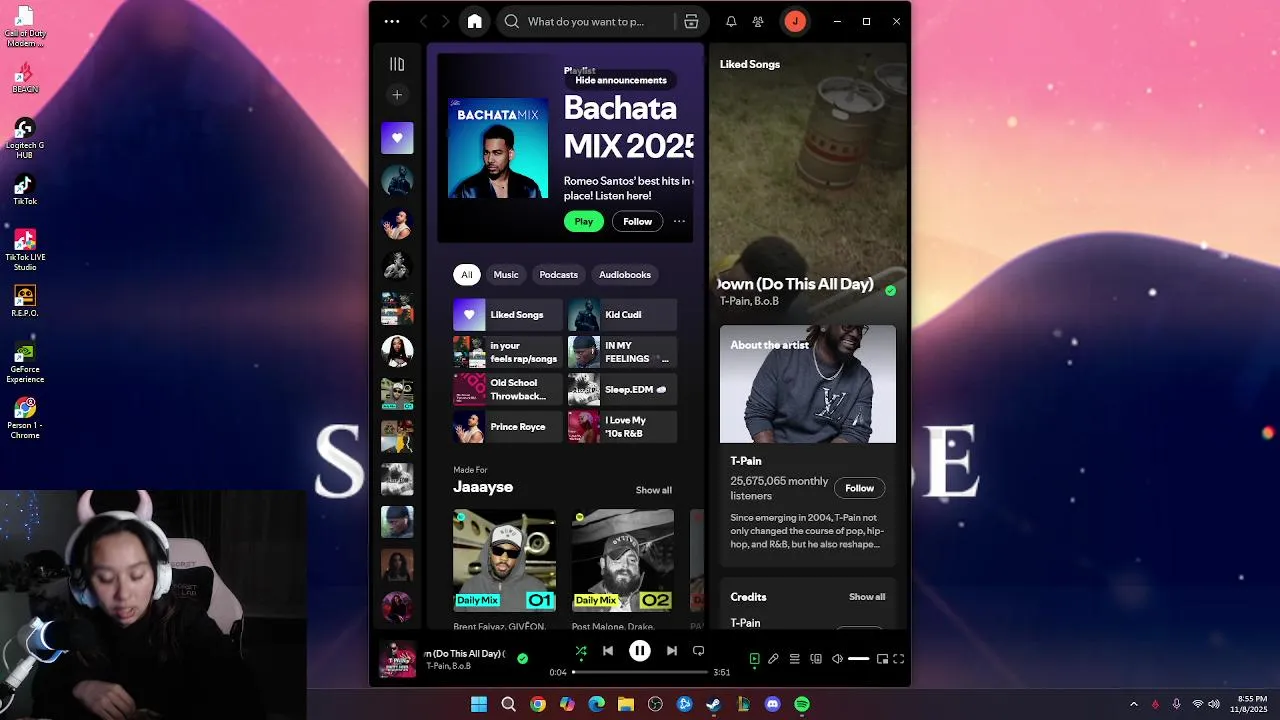Open Bachata Mix cover art
Viewport: 1280px width, 720px height.
click(498, 148)
